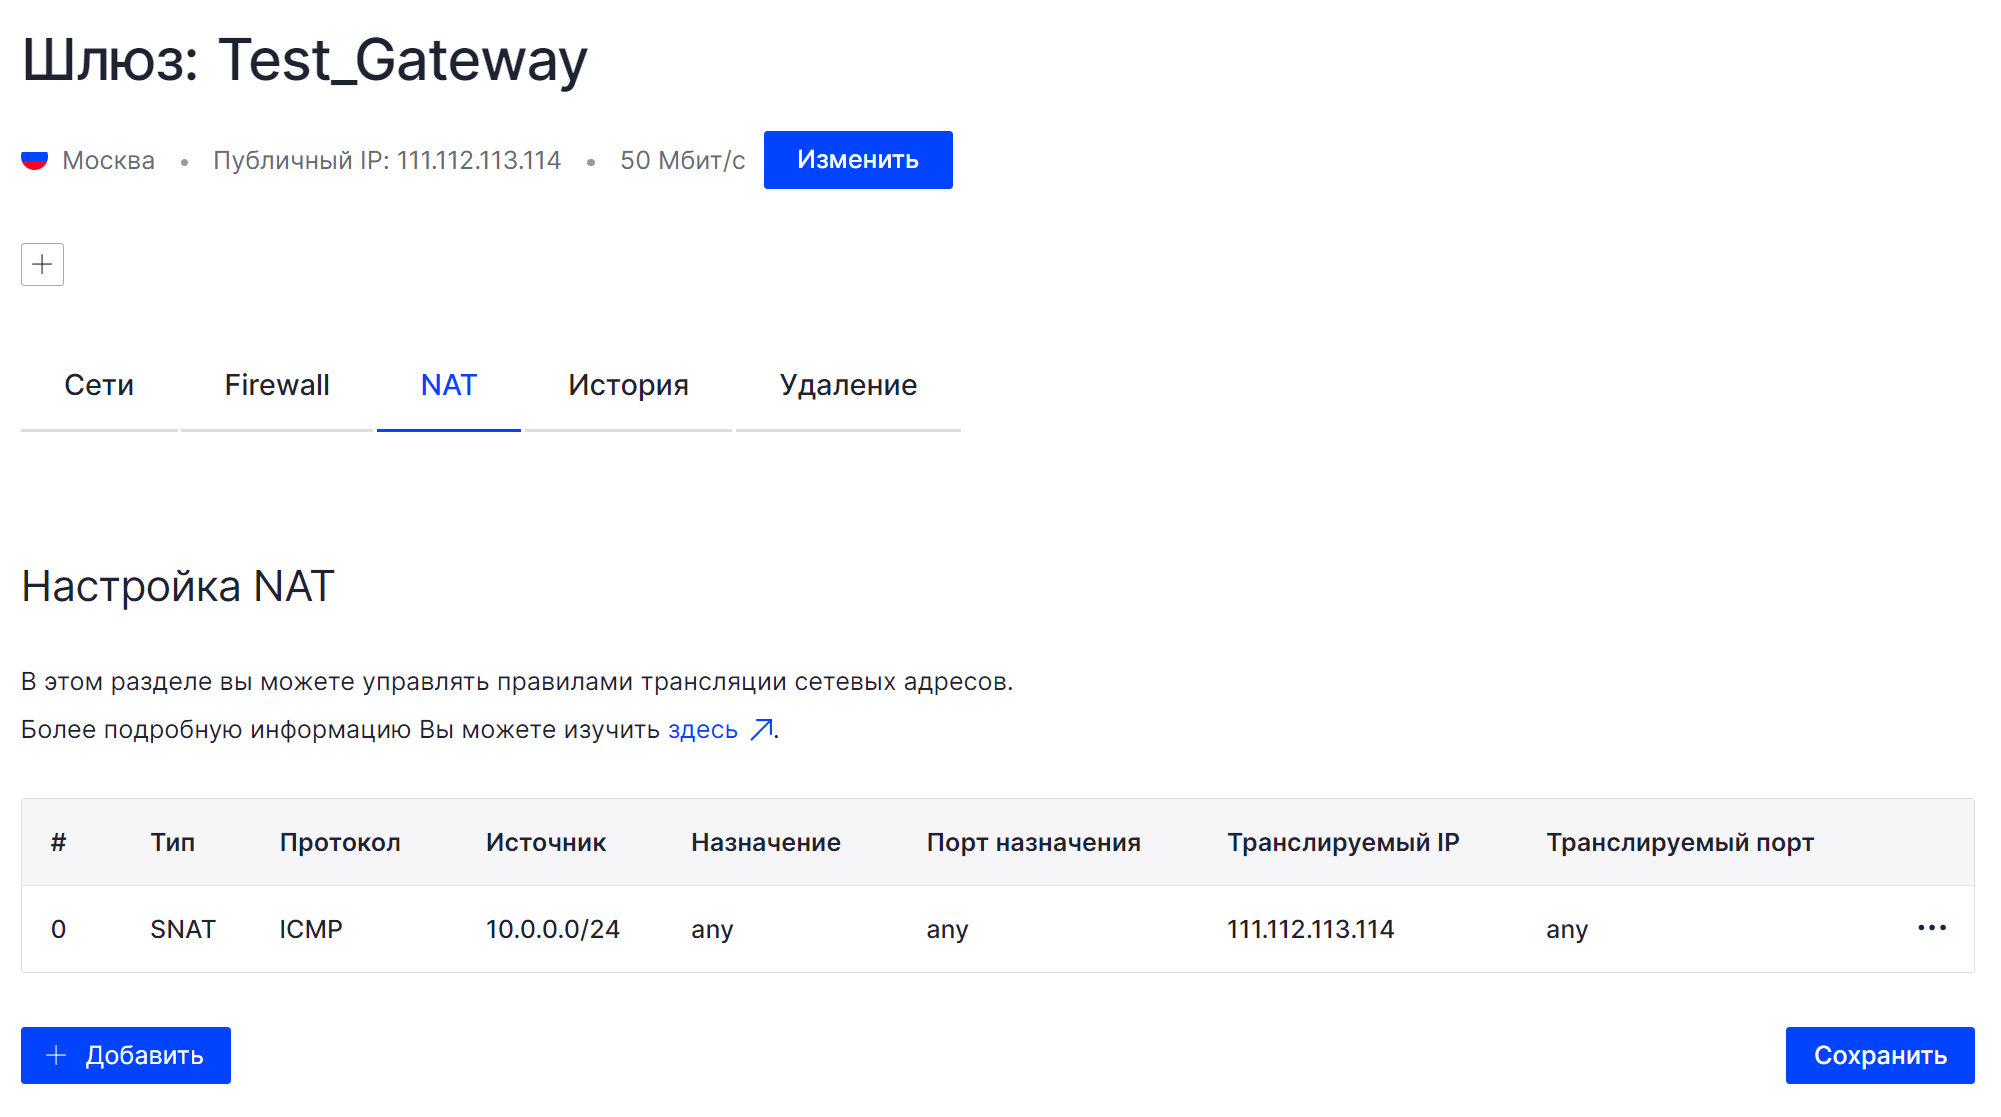Follow the здесь documentation link
This screenshot has width=2001, height=1117.
tap(702, 730)
